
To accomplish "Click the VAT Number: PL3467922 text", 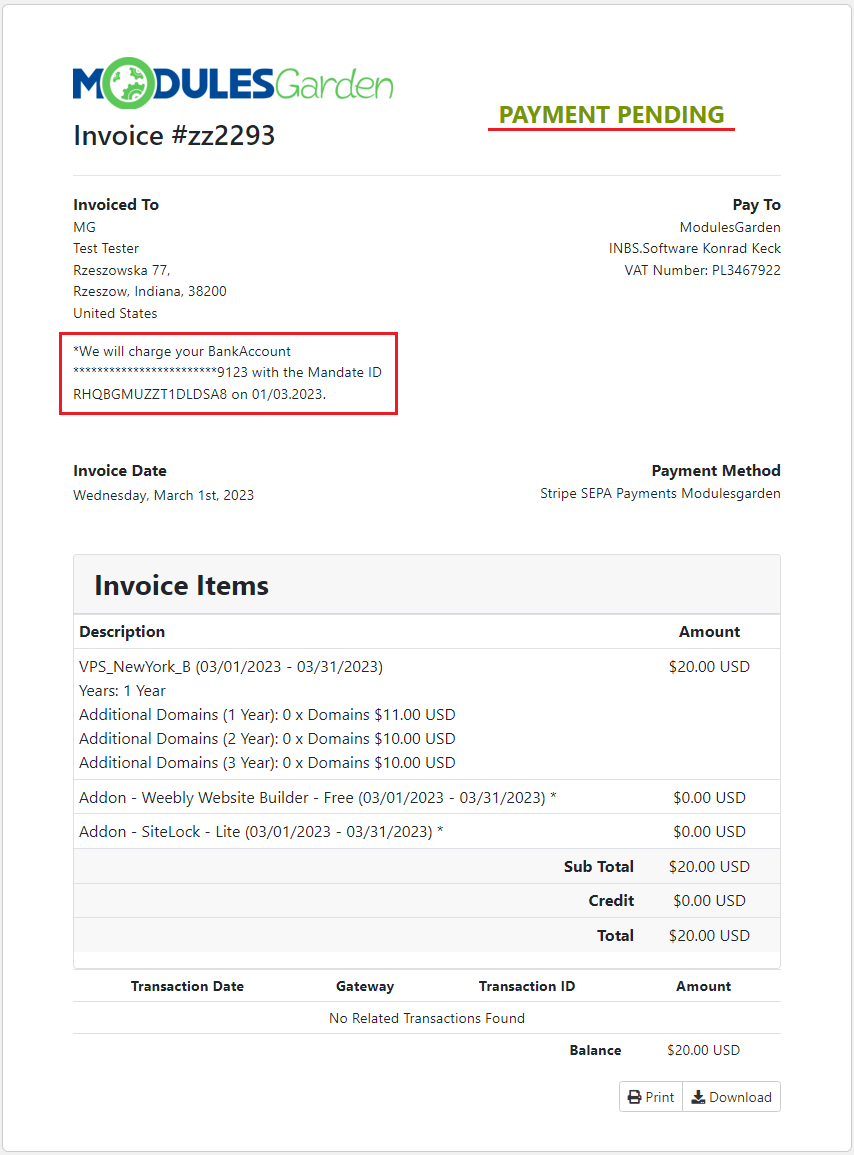I will point(702,270).
